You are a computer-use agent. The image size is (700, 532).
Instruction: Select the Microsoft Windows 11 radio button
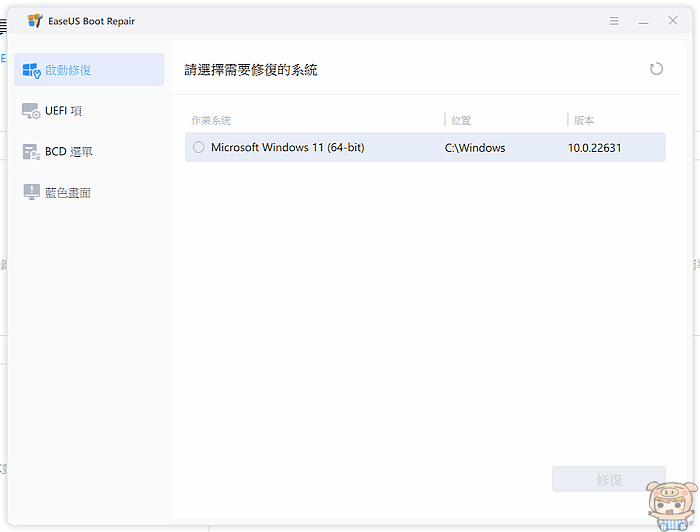pyautogui.click(x=198, y=147)
